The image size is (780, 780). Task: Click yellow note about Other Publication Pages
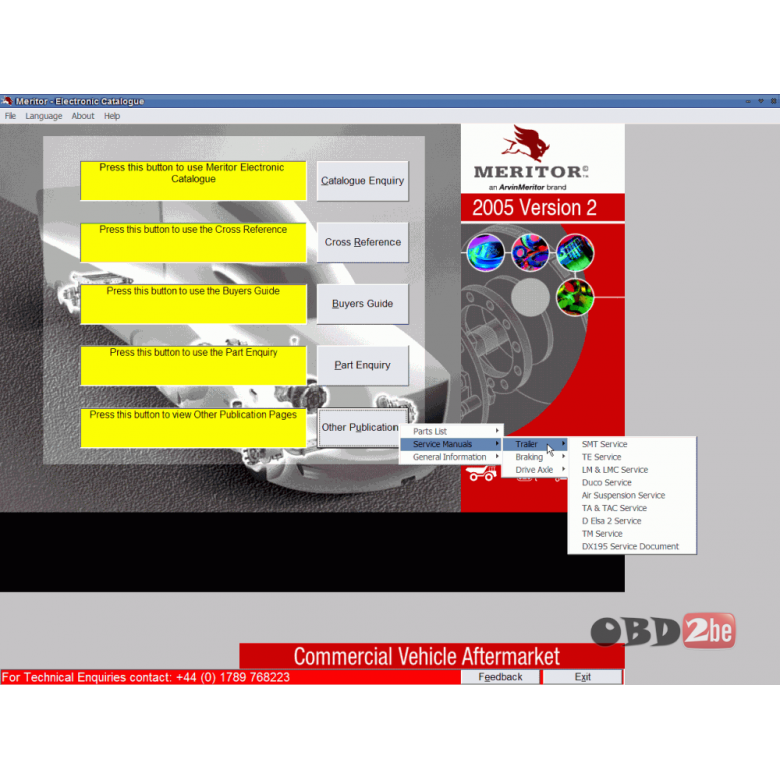194,428
